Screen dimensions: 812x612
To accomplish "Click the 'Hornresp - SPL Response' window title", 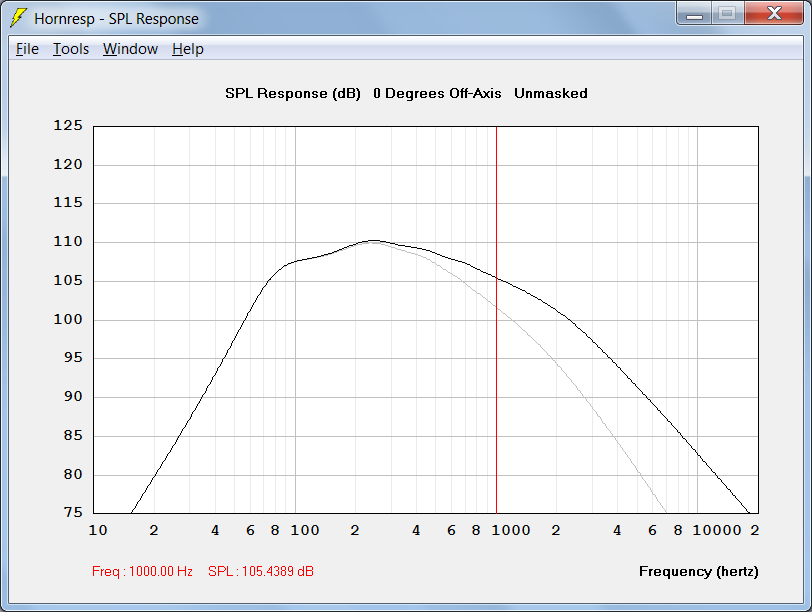I will point(117,19).
